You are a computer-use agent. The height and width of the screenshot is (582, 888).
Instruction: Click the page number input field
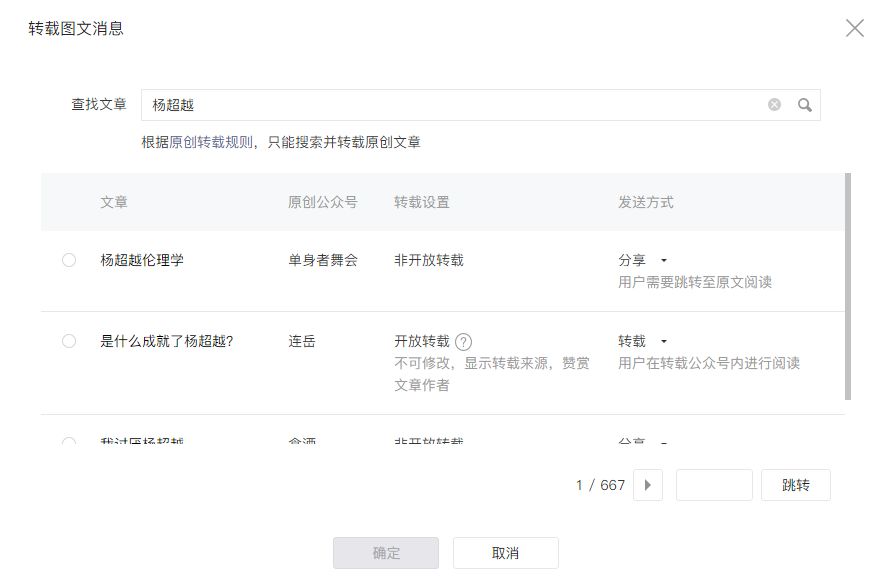[714, 485]
